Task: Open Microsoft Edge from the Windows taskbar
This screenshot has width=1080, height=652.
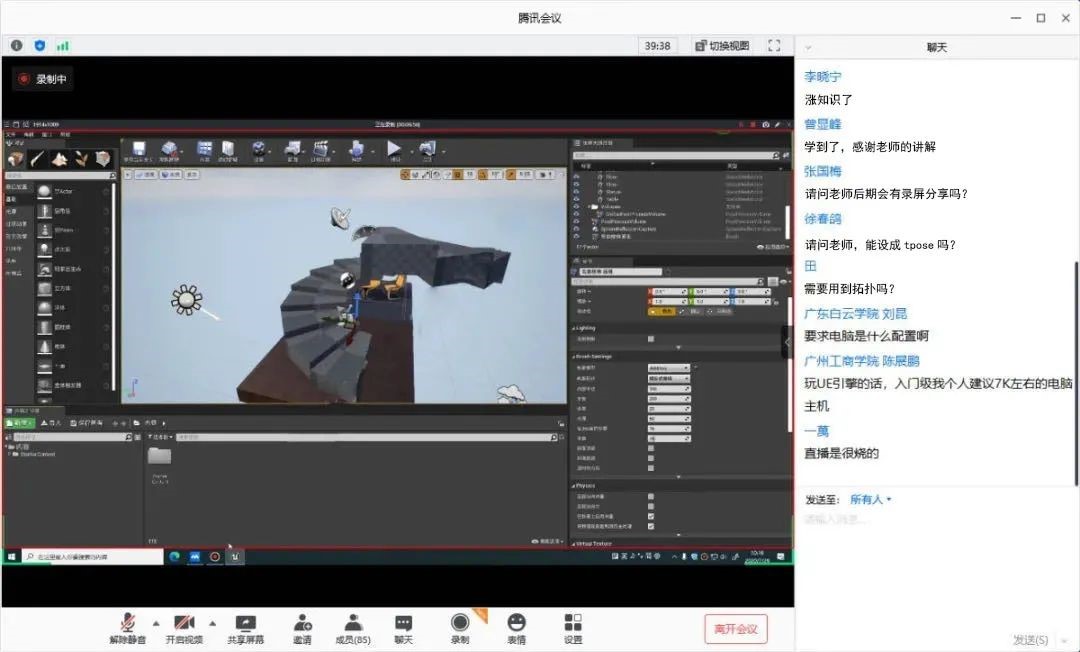Action: click(x=174, y=556)
